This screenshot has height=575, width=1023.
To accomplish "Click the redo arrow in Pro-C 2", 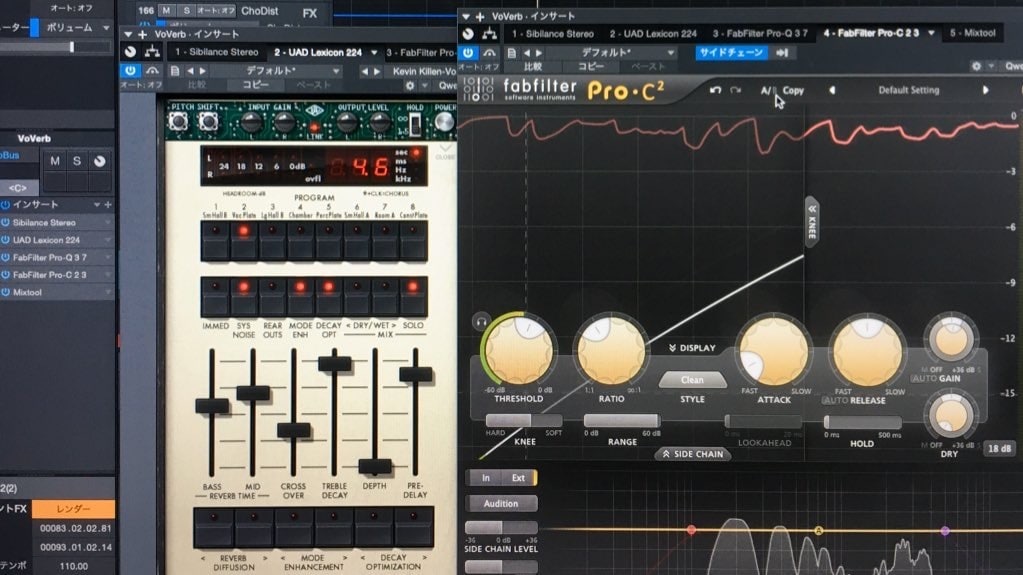I will (x=736, y=90).
